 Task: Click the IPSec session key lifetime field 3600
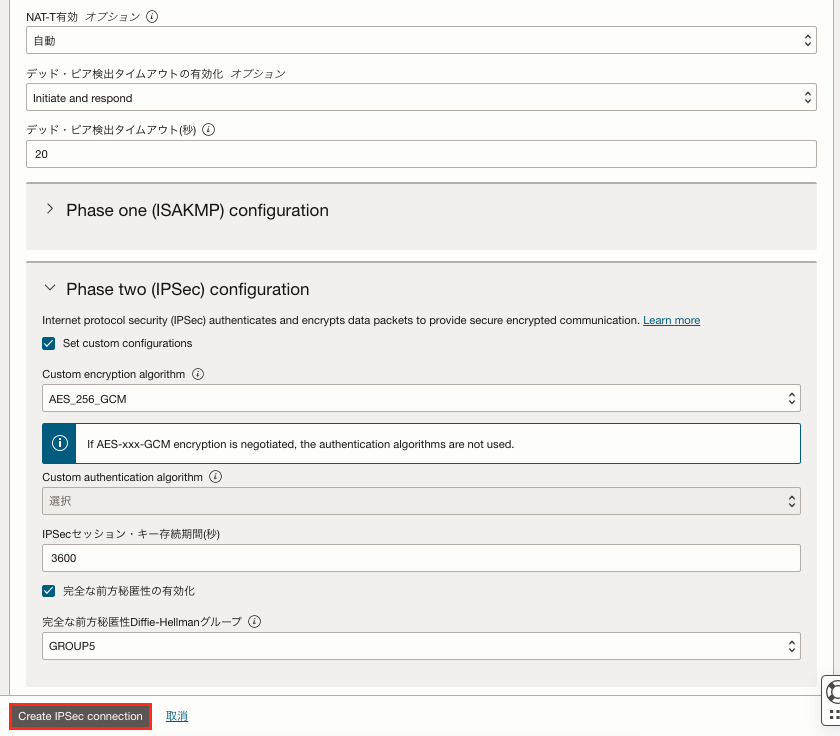pos(421,558)
